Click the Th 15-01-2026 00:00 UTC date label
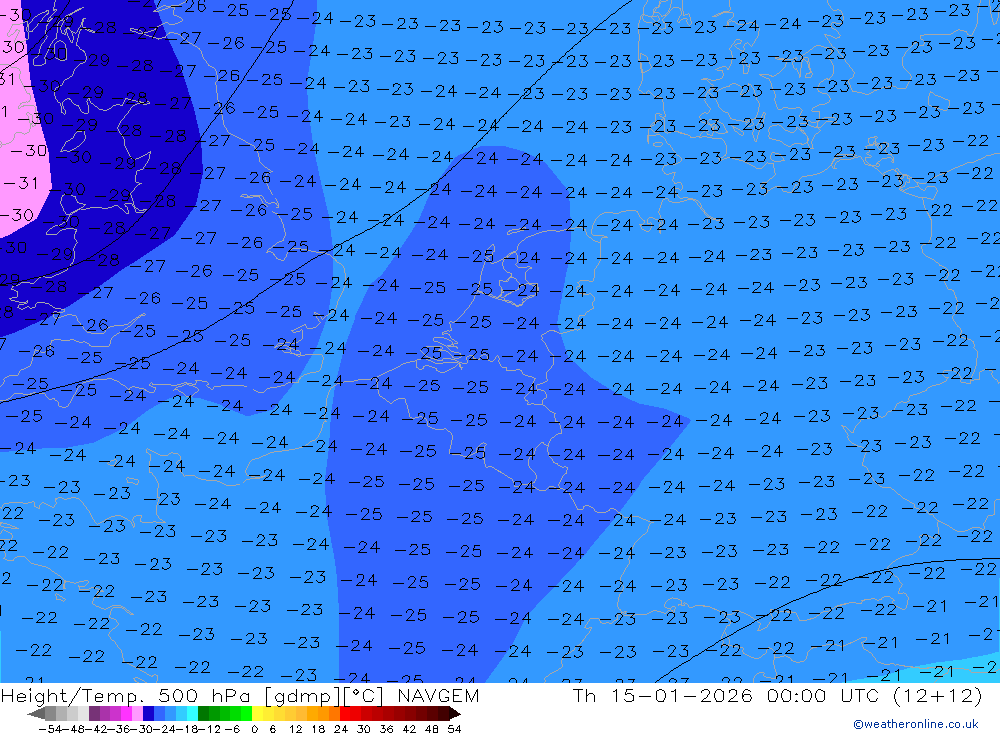This screenshot has height=733, width=1000. [x=777, y=695]
